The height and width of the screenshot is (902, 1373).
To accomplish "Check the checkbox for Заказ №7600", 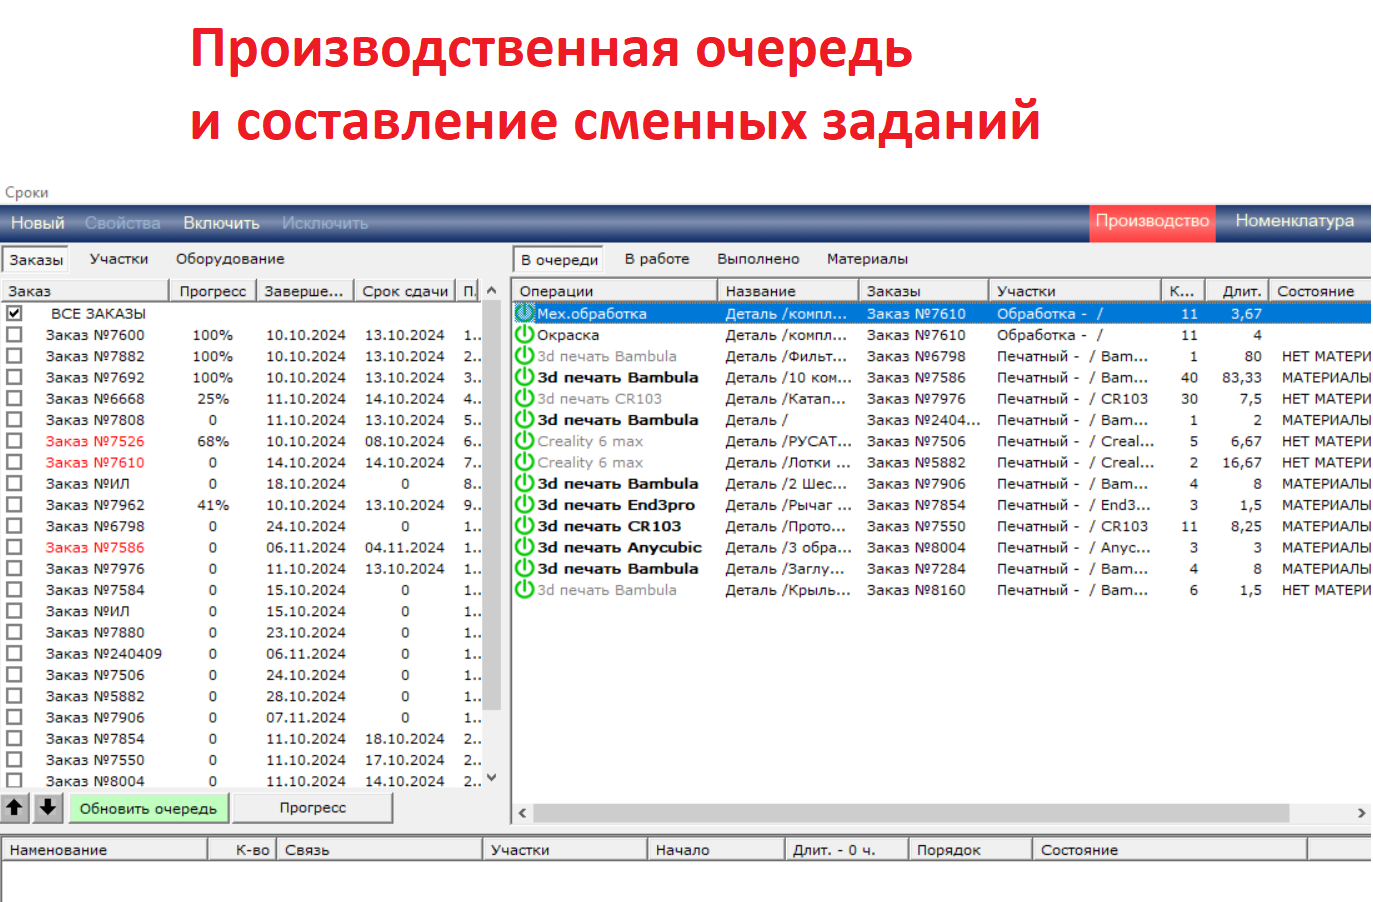I will click(13, 334).
